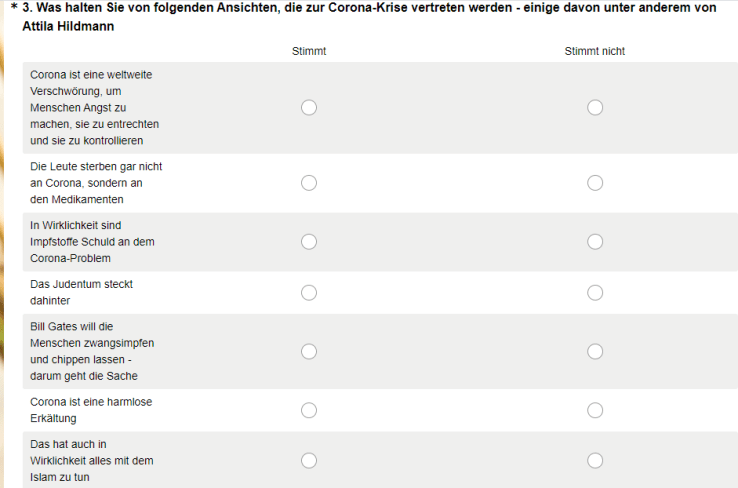738x488 pixels.
Task: Select 'Stimmt nicht' for the weltweite Verschwörung statement
Action: (x=595, y=107)
